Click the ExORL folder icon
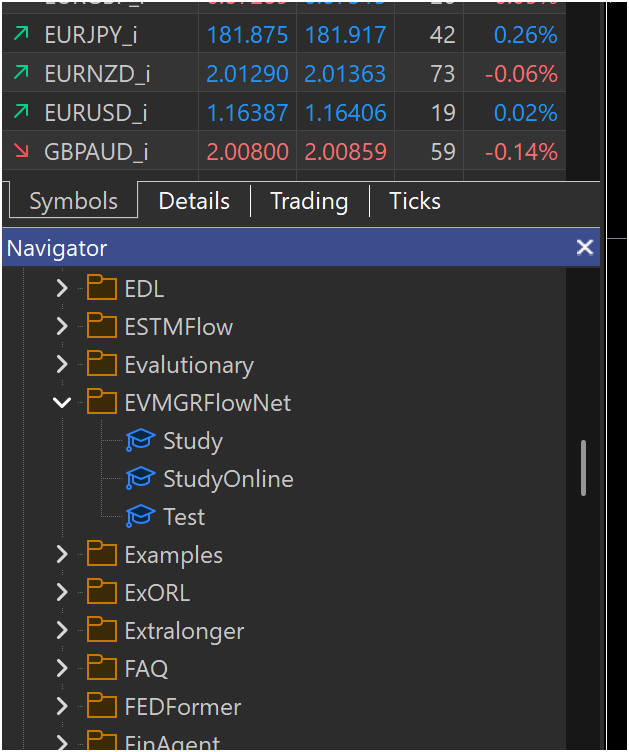The width and height of the screenshot is (629, 752). [102, 593]
